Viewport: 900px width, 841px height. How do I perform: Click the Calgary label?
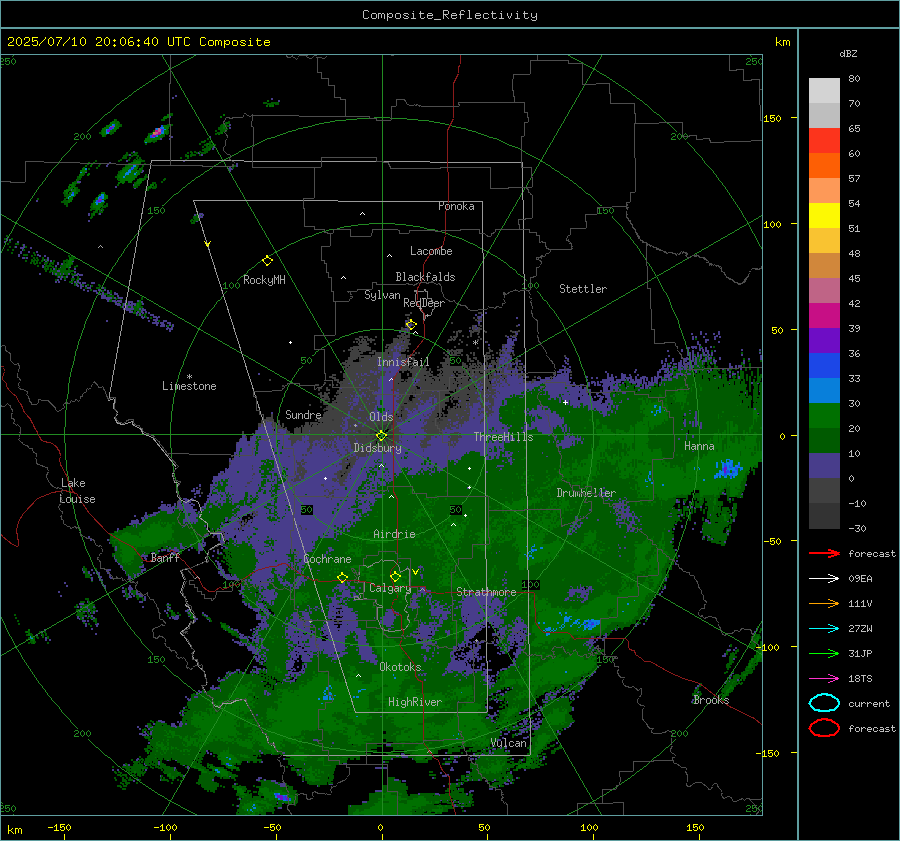click(390, 588)
